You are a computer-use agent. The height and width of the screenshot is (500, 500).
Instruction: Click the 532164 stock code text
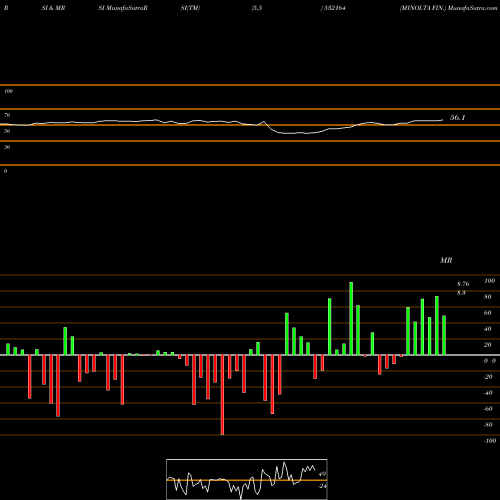pos(334,8)
